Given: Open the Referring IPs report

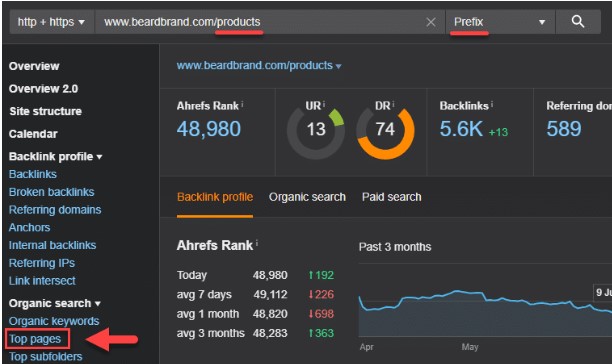Looking at the screenshot, I should coord(42,263).
